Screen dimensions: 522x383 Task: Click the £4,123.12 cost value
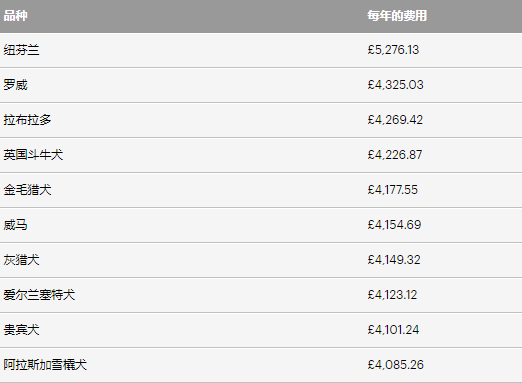[392, 295]
